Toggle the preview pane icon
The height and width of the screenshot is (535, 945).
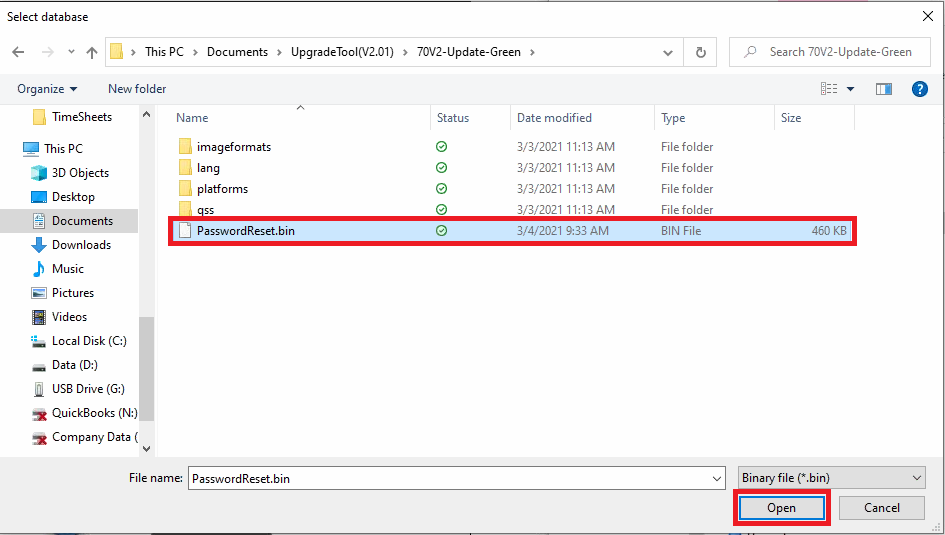click(x=884, y=89)
